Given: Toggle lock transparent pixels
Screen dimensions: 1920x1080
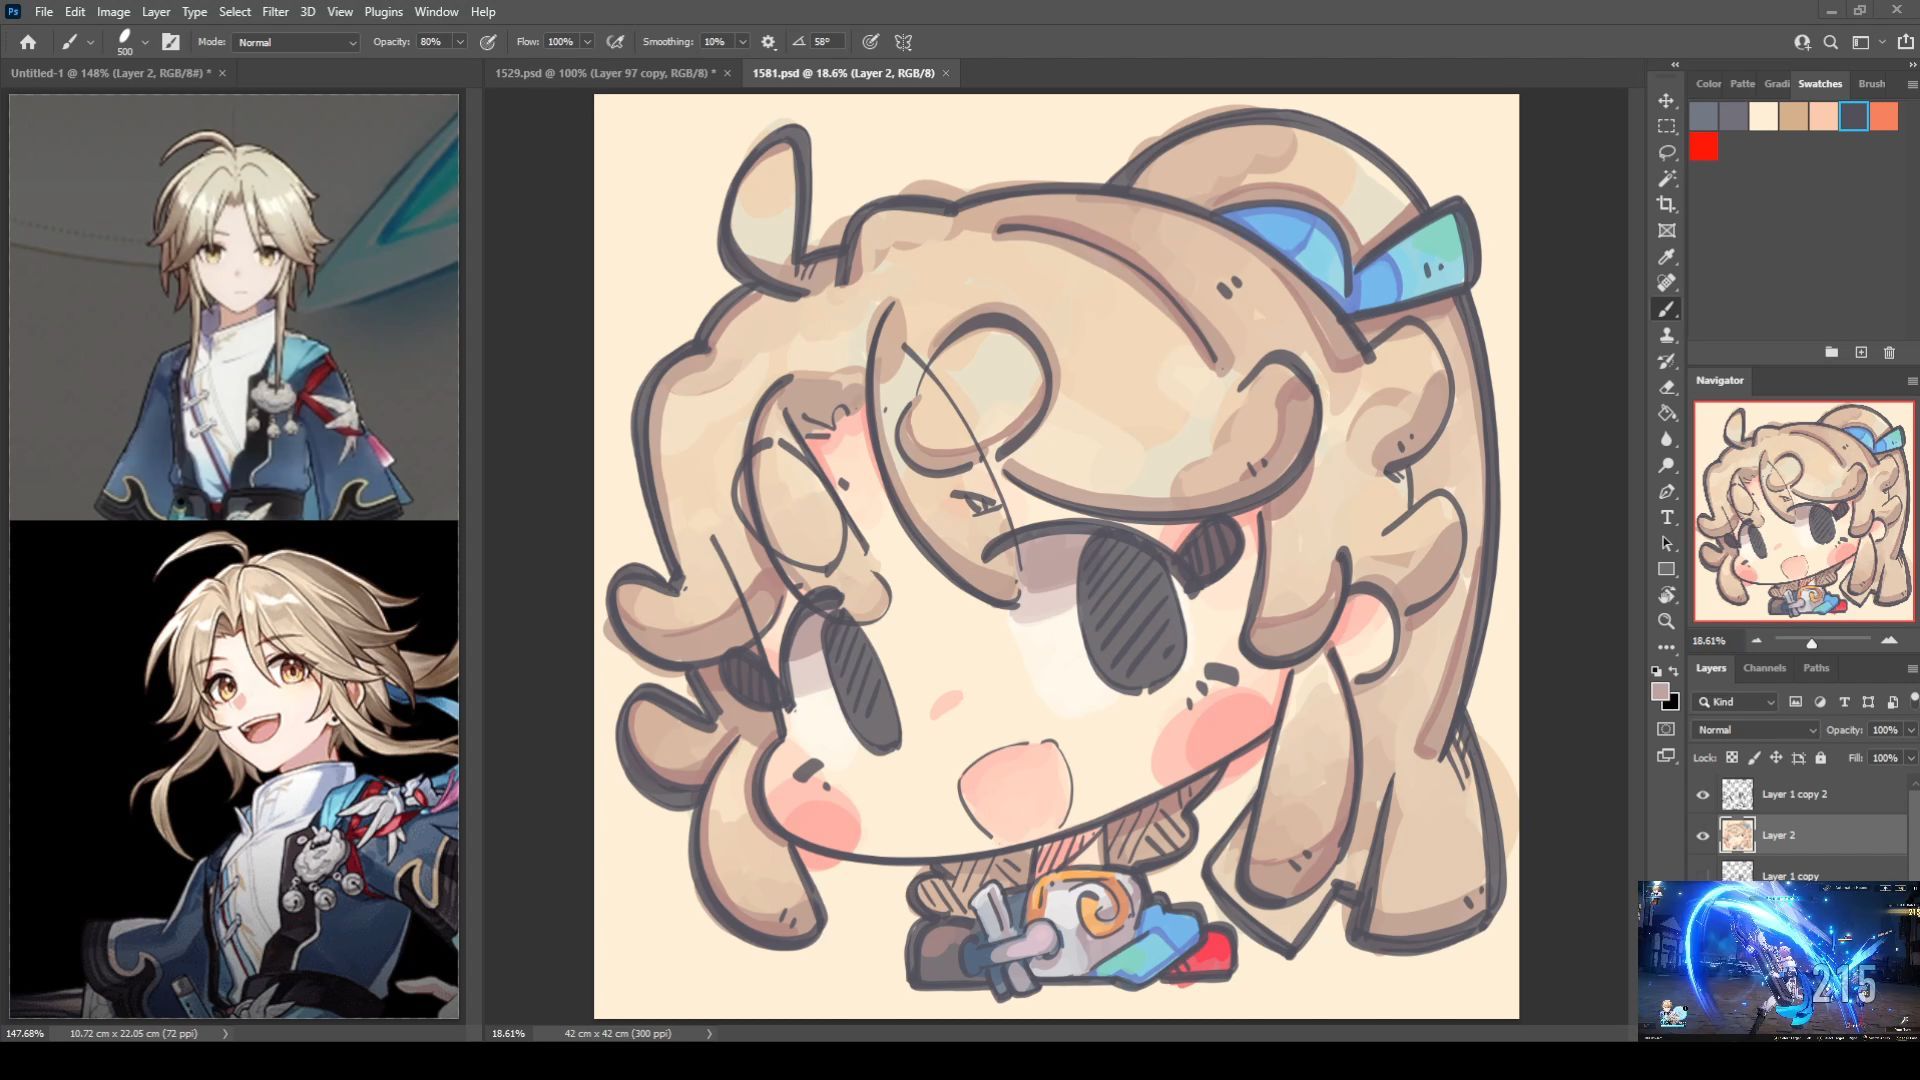Looking at the screenshot, I should click(x=1732, y=758).
